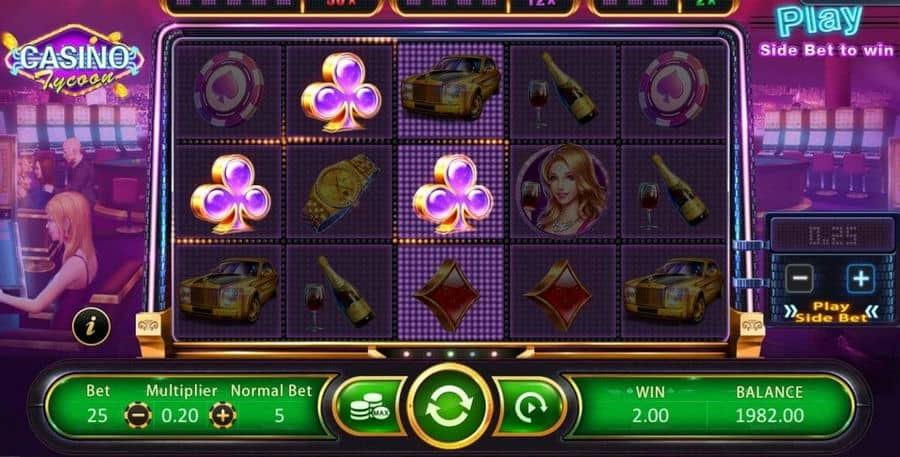Screen dimensions: 900x457
Task: Click the multiplier value 0.20
Action: tap(180, 416)
